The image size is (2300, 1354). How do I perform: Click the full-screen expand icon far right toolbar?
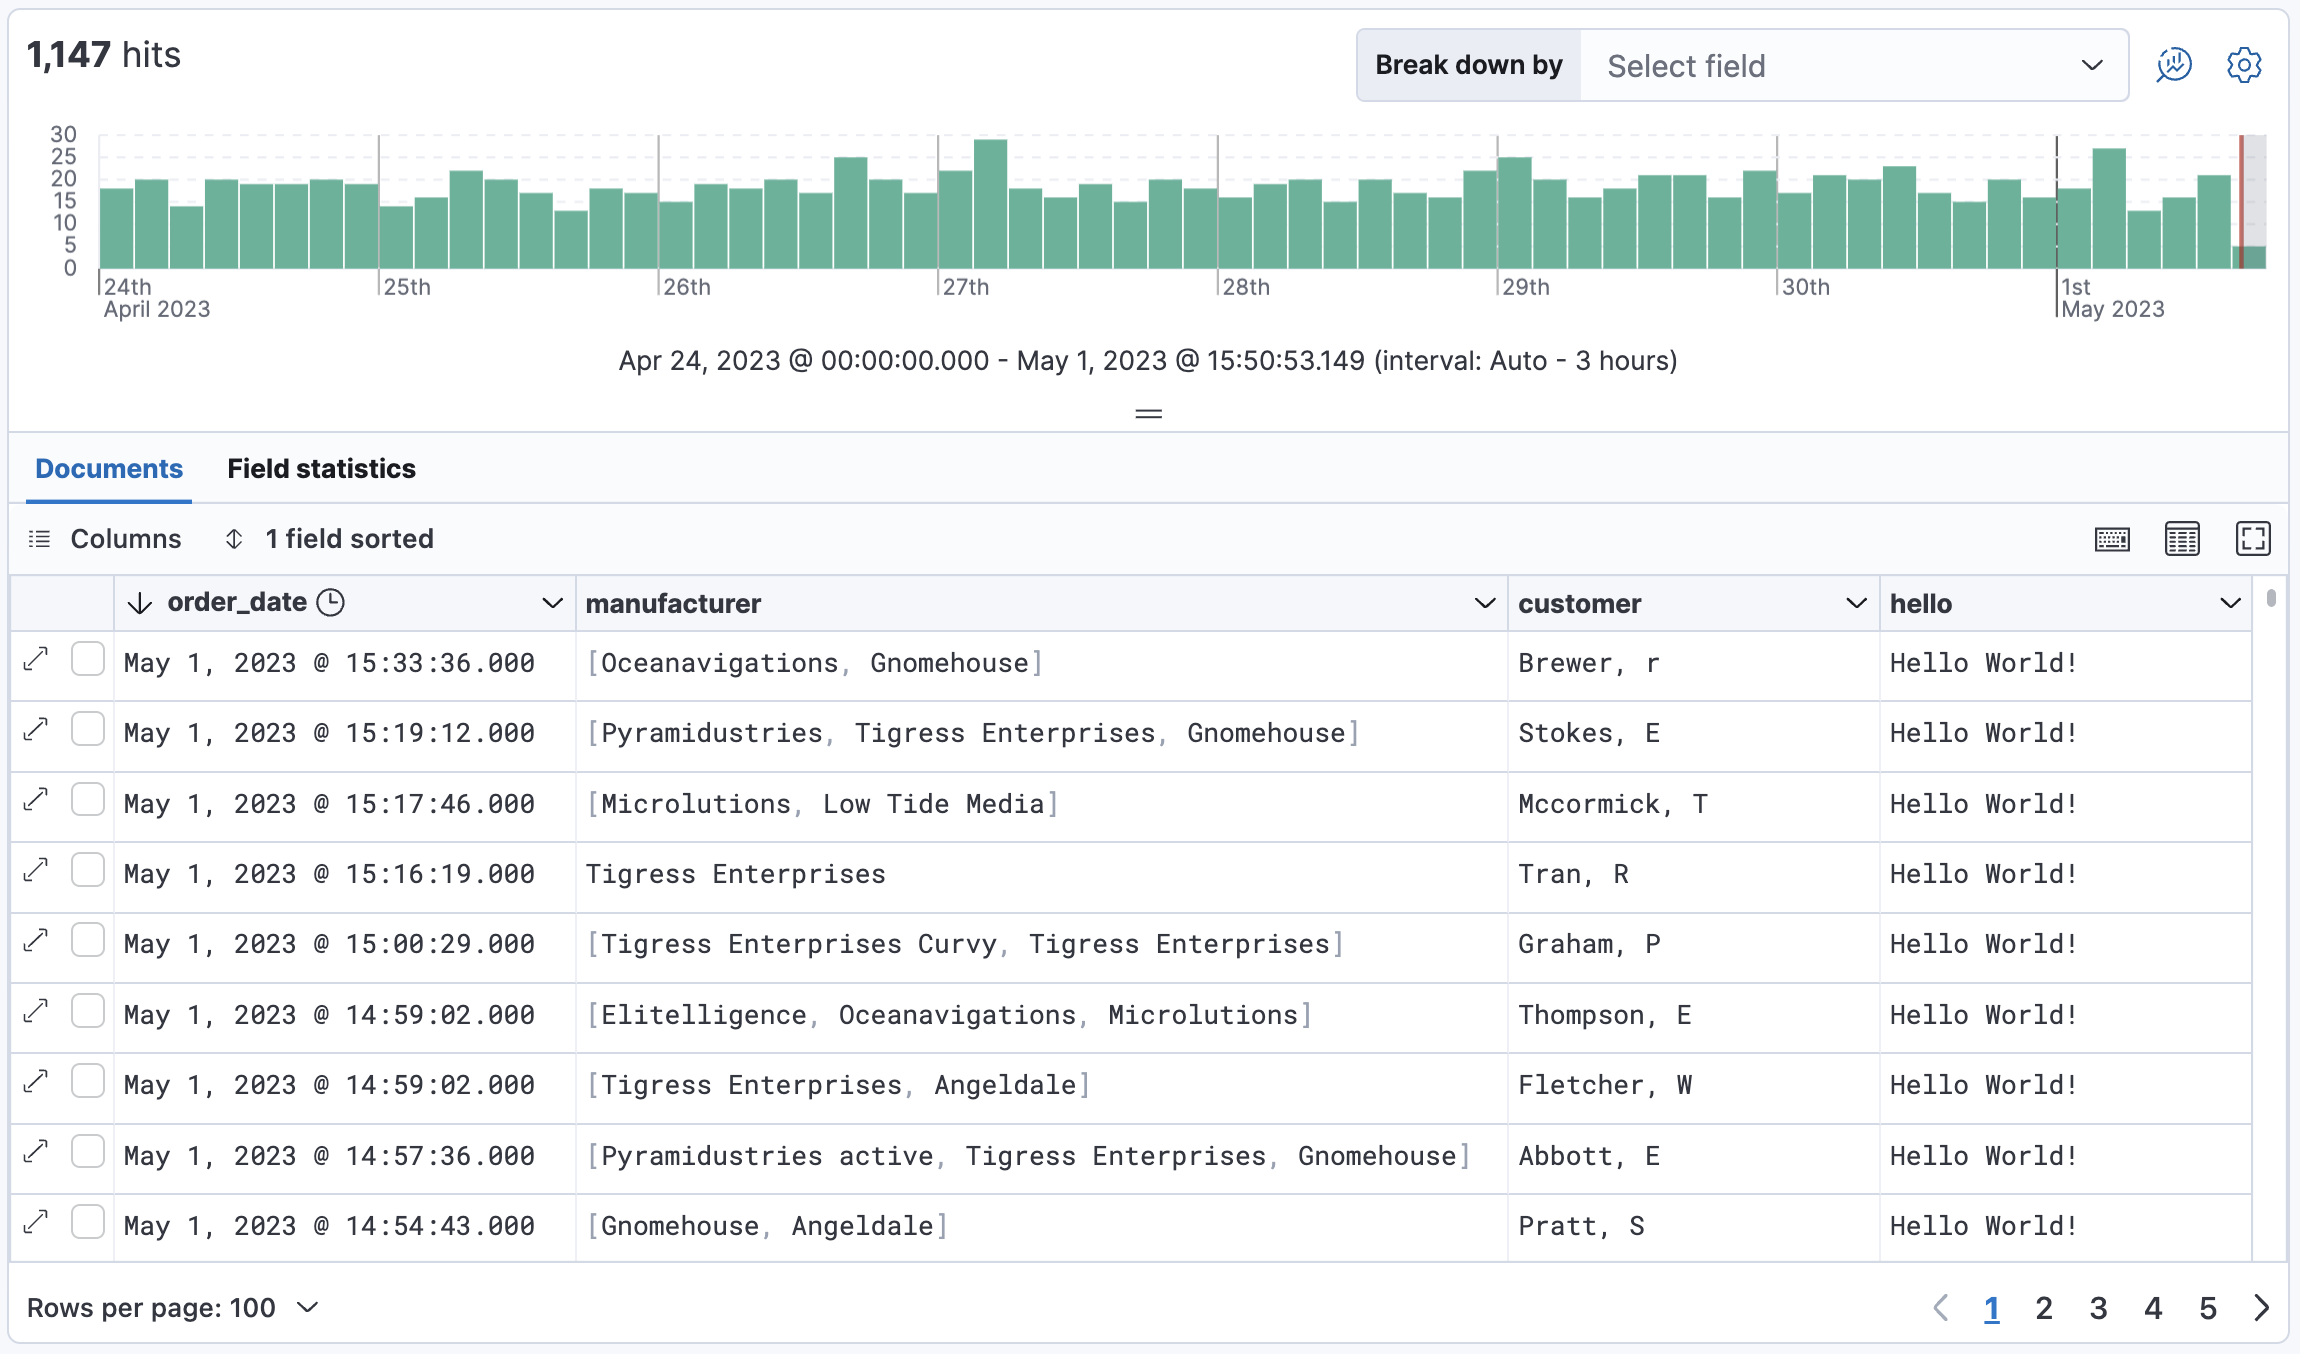[x=2253, y=540]
